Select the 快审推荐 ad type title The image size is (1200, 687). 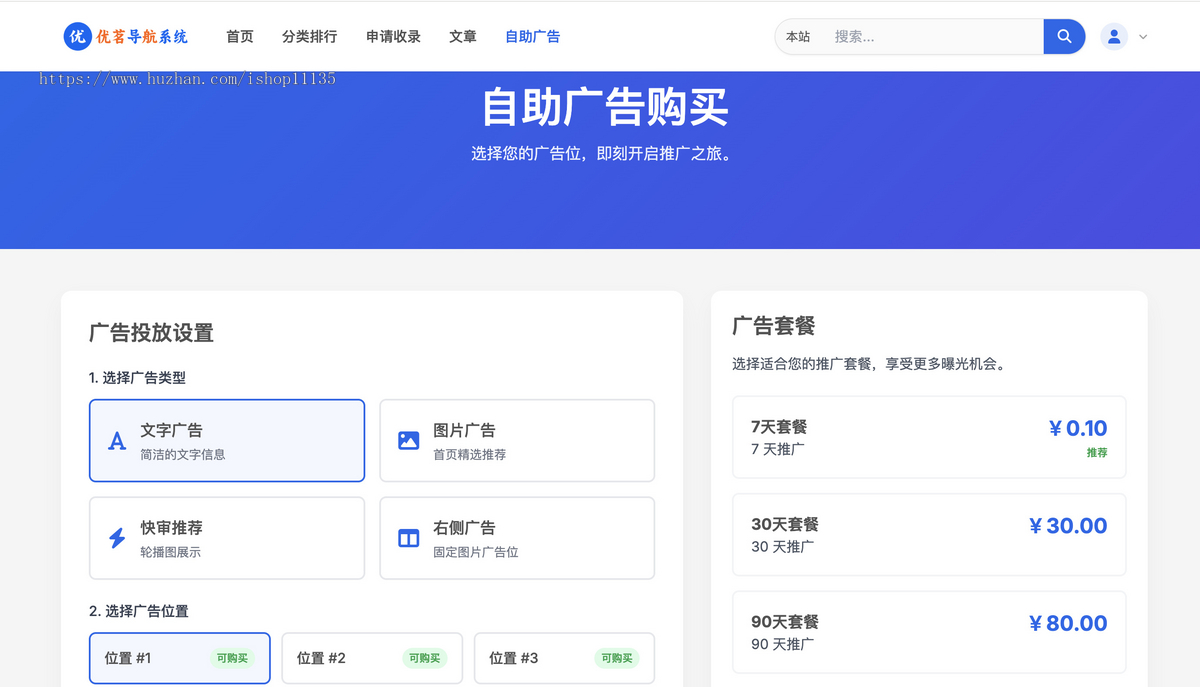pos(171,528)
